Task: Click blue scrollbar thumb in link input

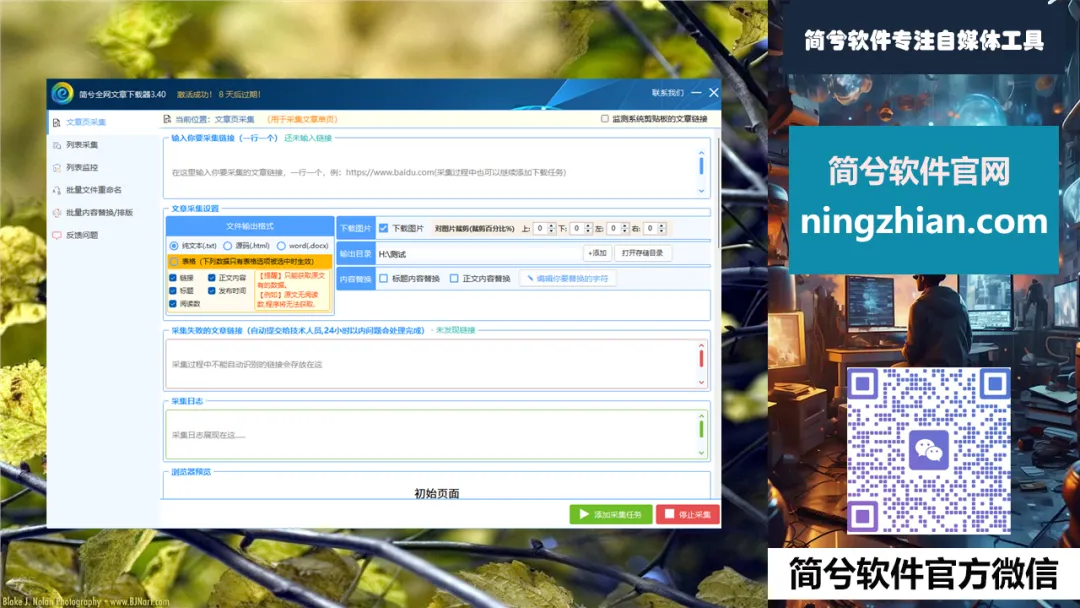Action: coord(701,166)
